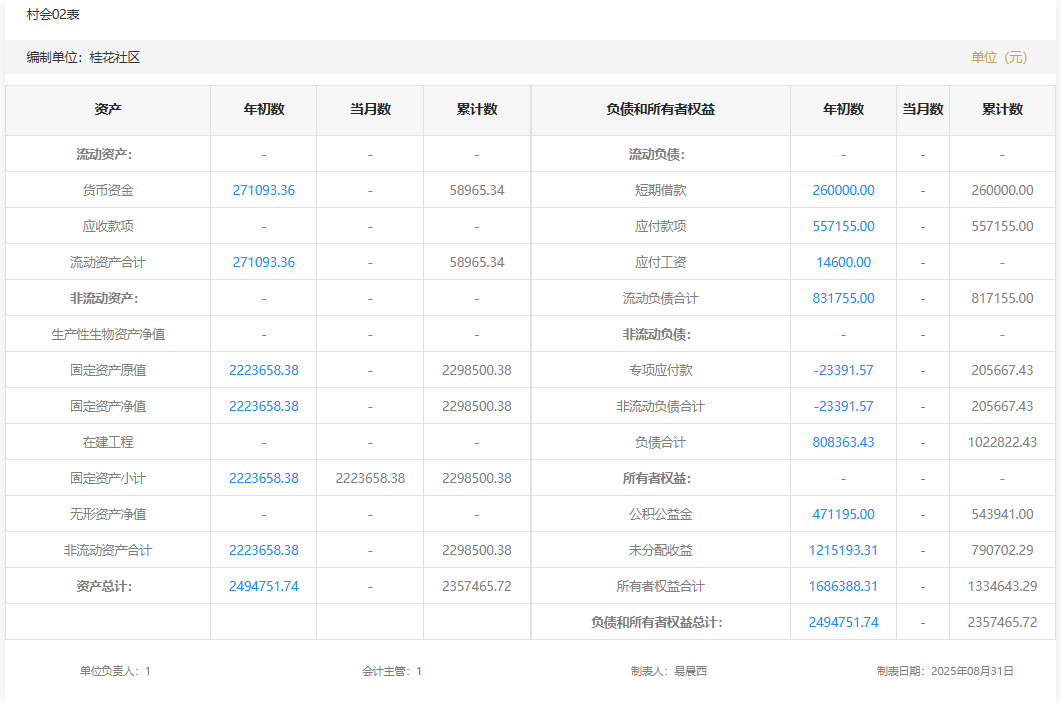1061x703 pixels.
Task: Open 固定资产小计 年初数 blue value
Action: click(x=263, y=478)
